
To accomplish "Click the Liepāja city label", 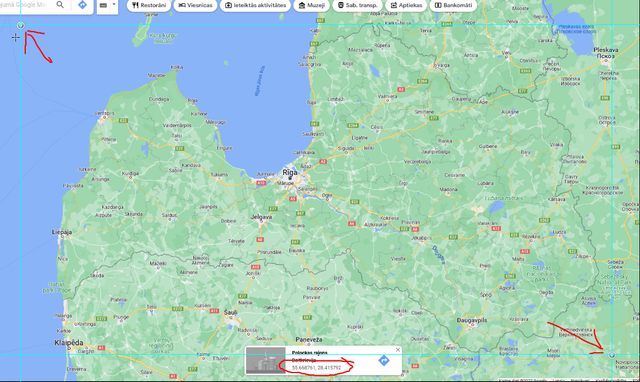I will 62,232.
